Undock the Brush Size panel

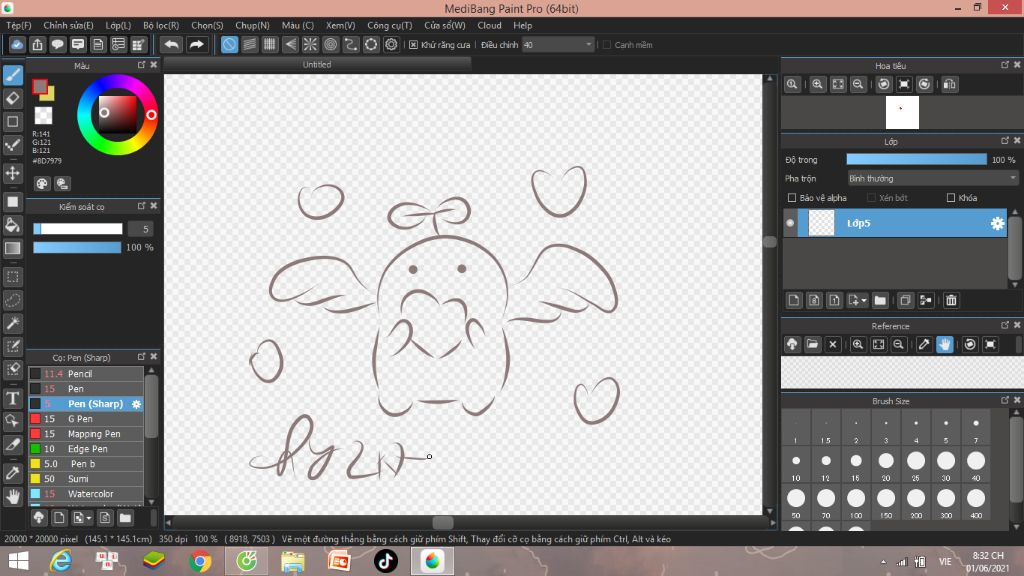click(1004, 400)
